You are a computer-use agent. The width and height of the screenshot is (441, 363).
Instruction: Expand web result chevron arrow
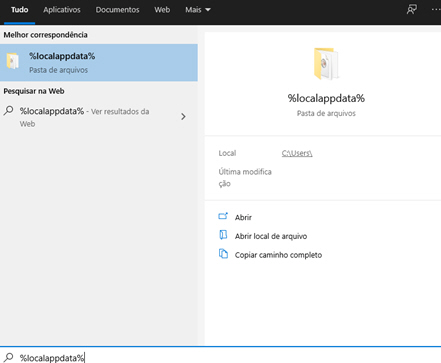click(183, 116)
